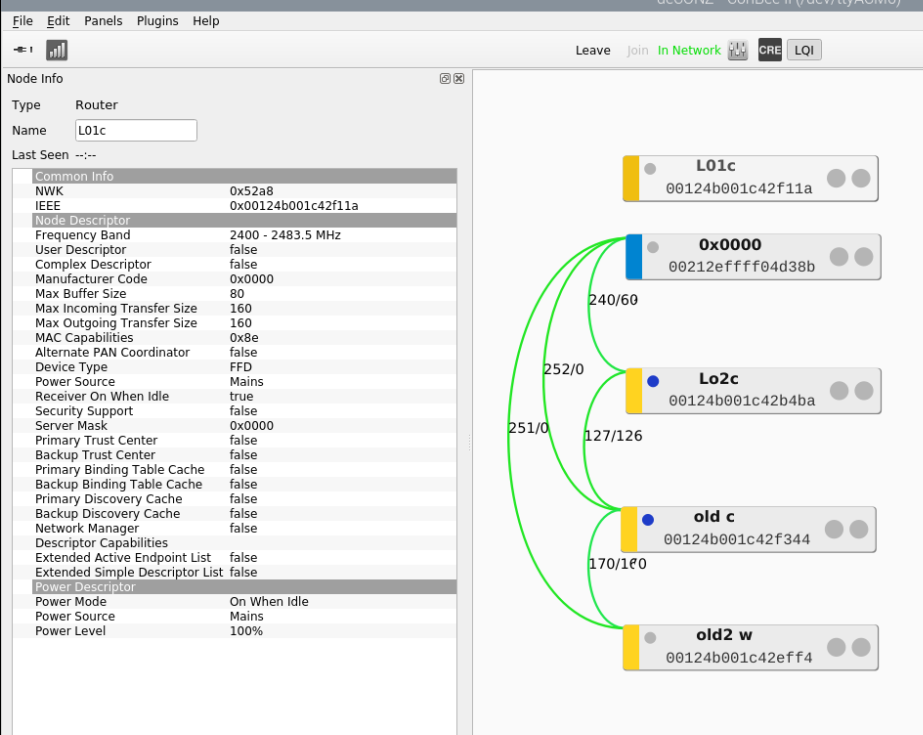Click the 00124b001c42eff4 address text
The width and height of the screenshot is (923, 735).
[739, 658]
